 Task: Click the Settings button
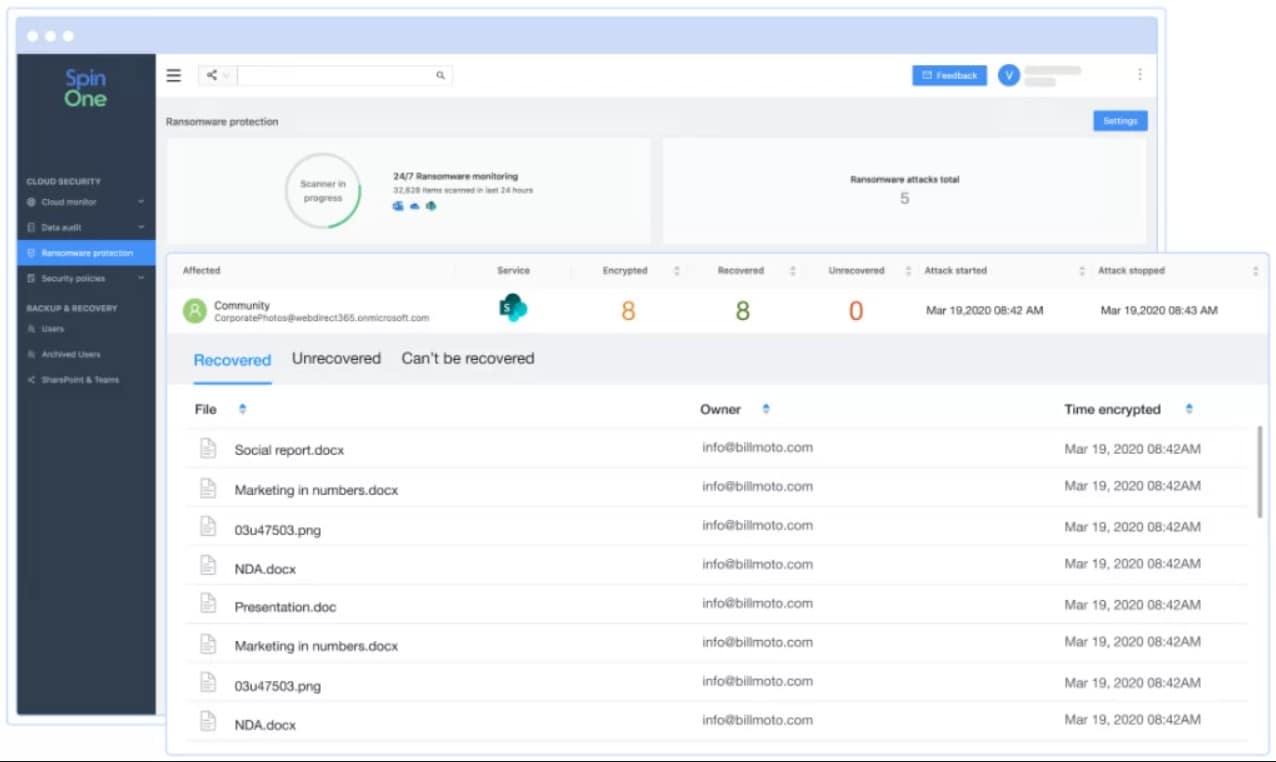tap(1119, 120)
